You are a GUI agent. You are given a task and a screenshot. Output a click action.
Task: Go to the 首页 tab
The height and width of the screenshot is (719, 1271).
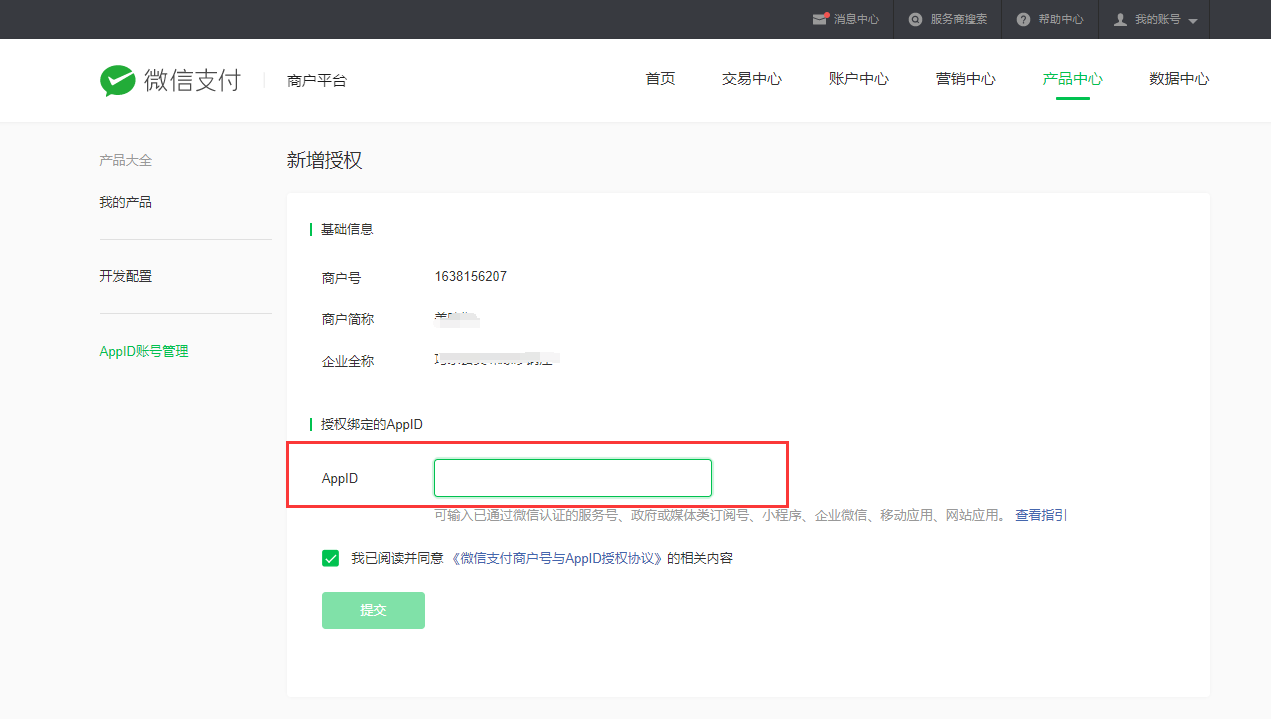pyautogui.click(x=660, y=79)
